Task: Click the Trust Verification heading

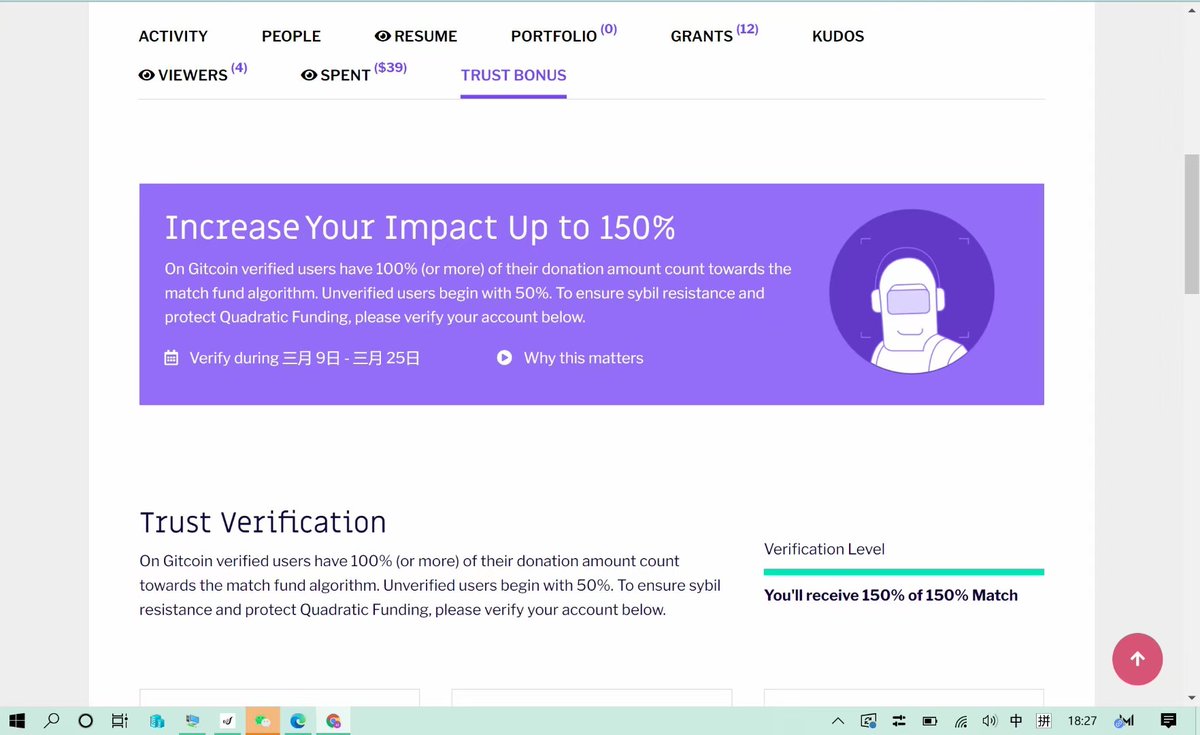Action: click(263, 523)
